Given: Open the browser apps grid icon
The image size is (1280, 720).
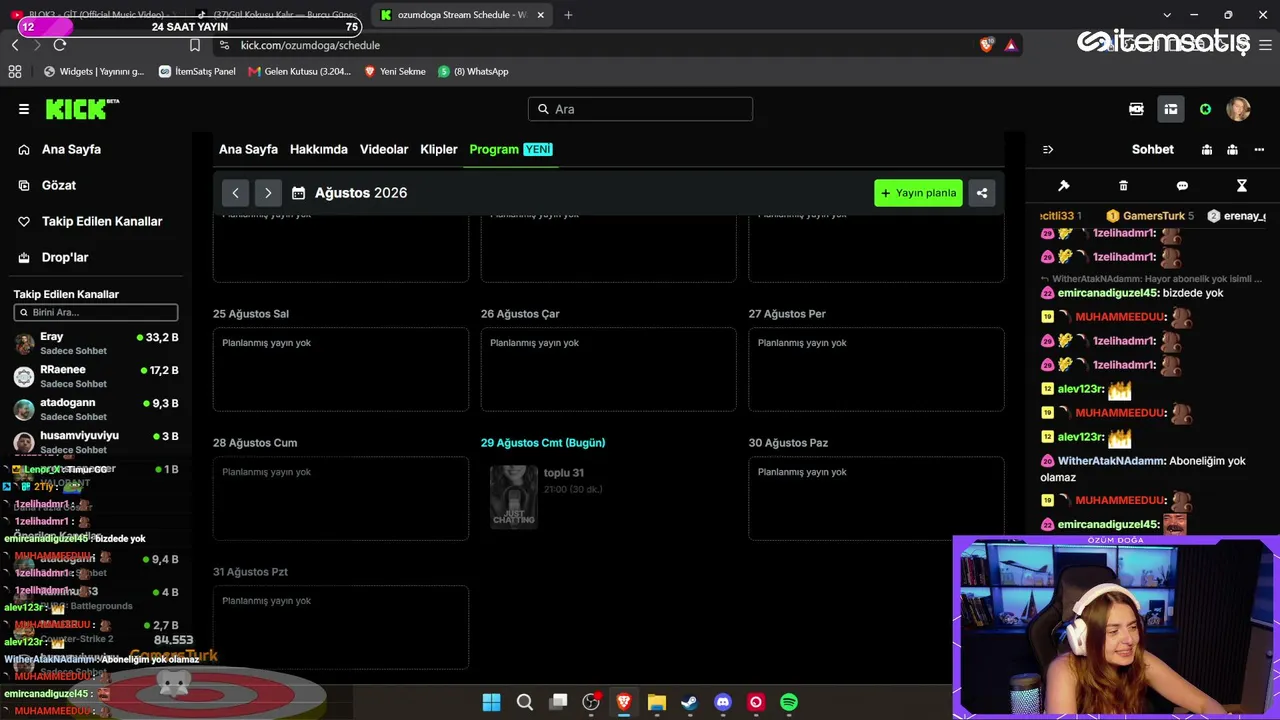Looking at the screenshot, I should click(15, 71).
